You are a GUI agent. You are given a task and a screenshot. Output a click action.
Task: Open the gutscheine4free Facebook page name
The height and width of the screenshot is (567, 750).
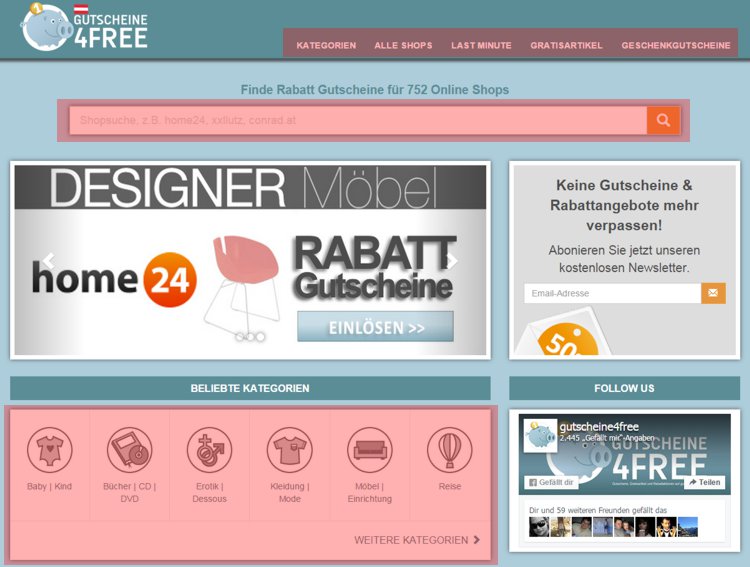(599, 426)
